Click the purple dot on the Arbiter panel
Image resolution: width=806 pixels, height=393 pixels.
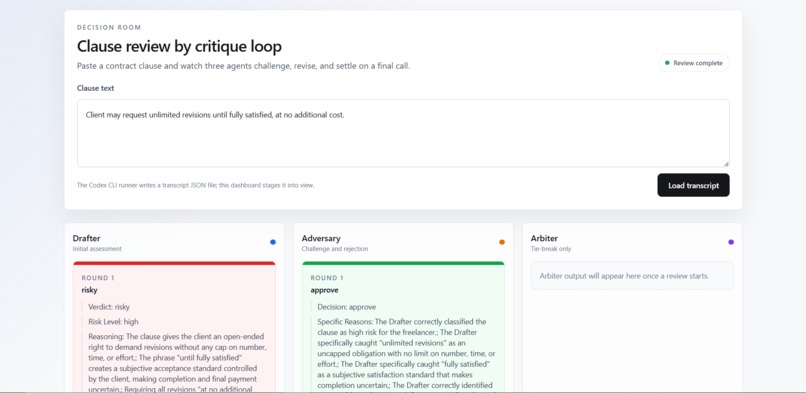pyautogui.click(x=731, y=242)
